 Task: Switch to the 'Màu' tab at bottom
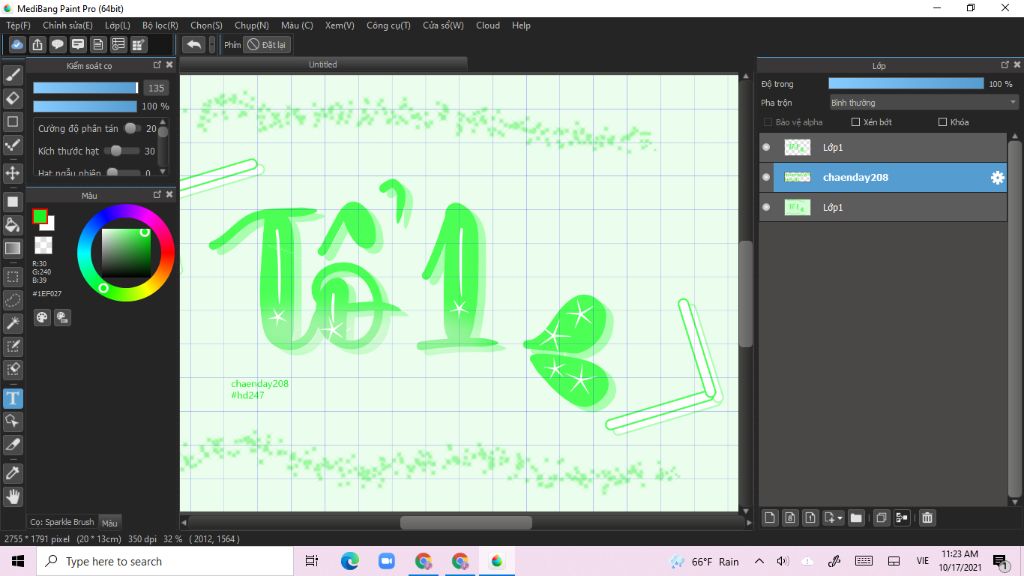pos(110,522)
